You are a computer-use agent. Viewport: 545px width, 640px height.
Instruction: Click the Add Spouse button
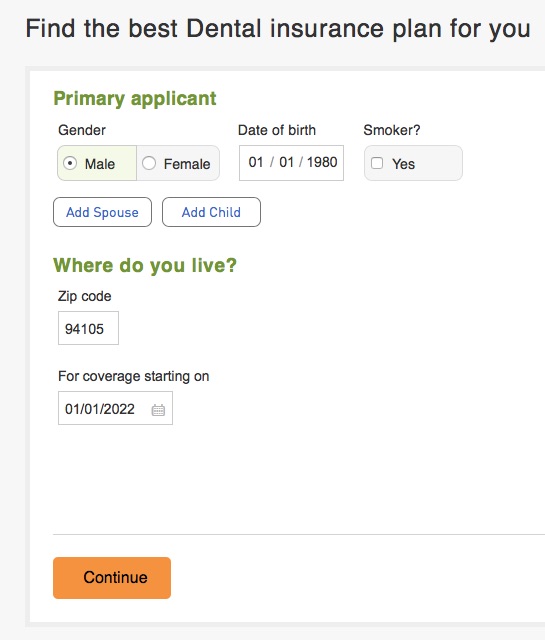pyautogui.click(x=102, y=212)
